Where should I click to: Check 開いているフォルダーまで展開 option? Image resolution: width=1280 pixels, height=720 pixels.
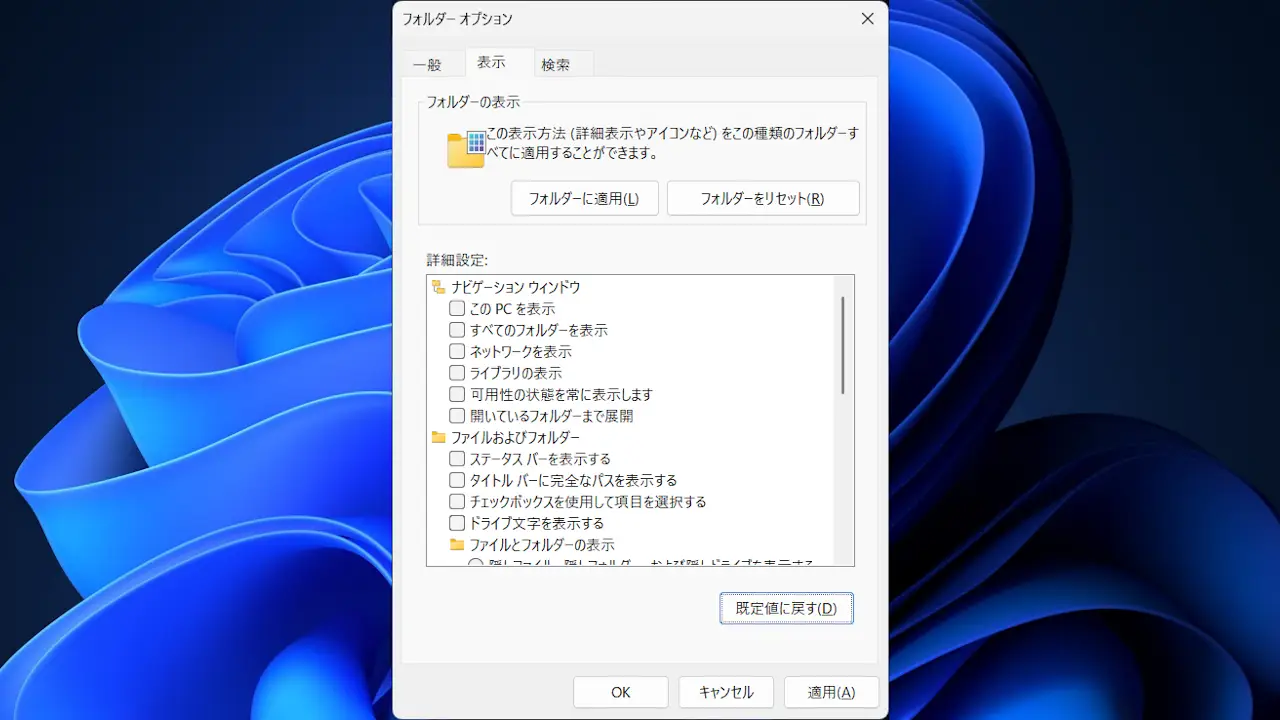click(457, 416)
